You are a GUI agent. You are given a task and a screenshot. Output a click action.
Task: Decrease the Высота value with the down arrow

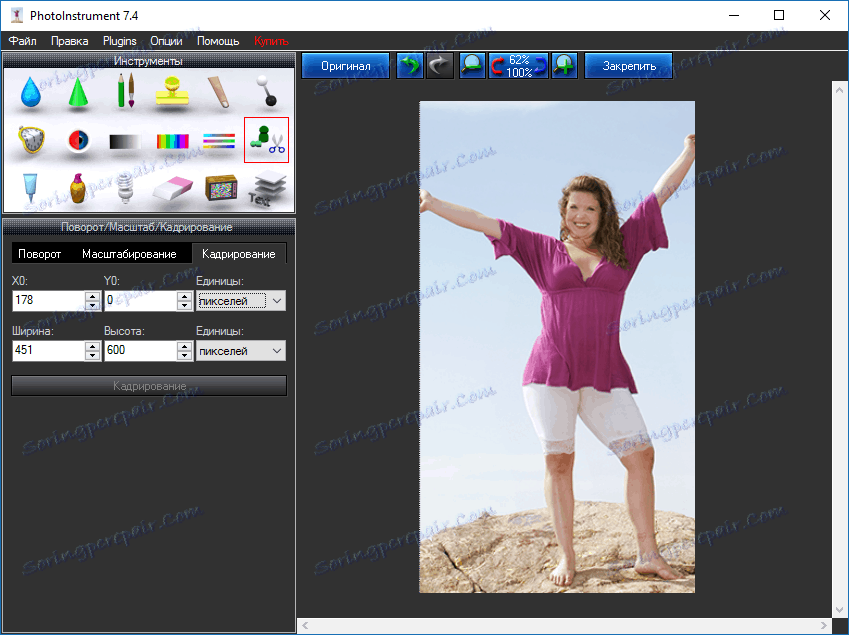tap(184, 355)
